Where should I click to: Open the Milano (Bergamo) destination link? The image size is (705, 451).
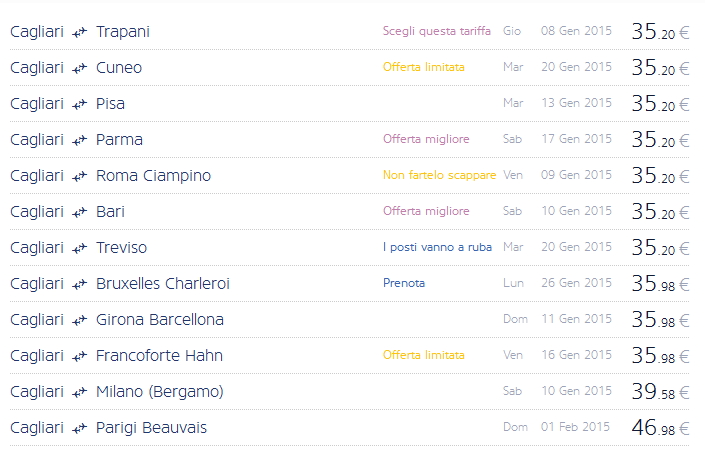point(159,392)
